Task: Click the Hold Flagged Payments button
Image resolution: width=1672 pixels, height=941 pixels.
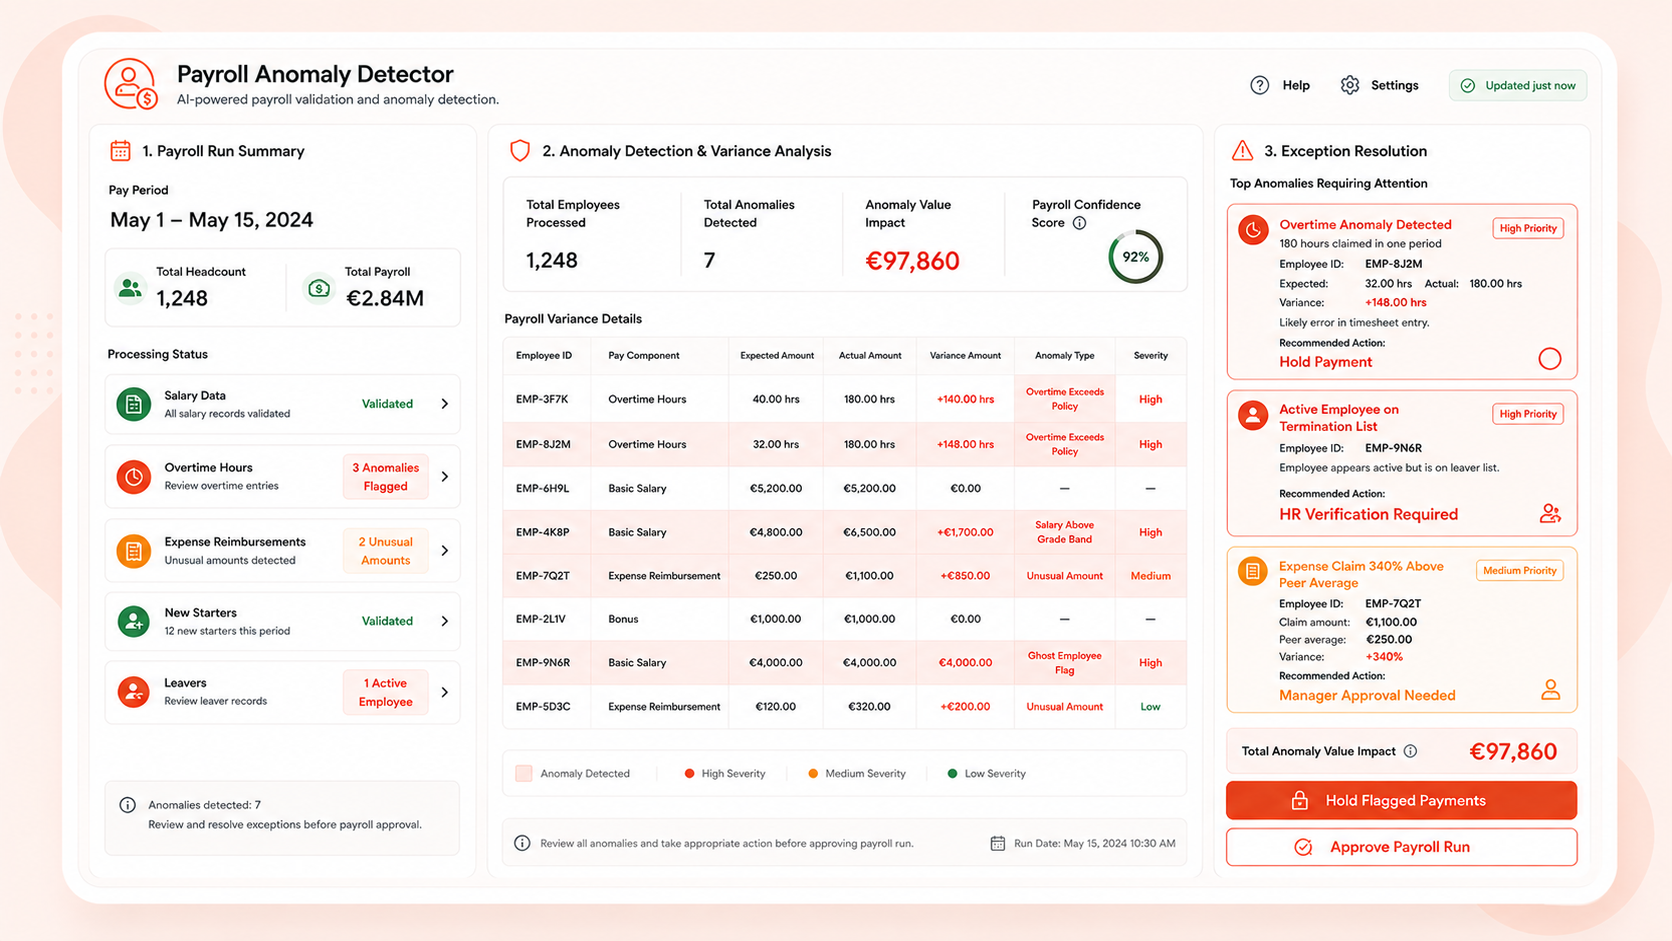Action: (1401, 800)
